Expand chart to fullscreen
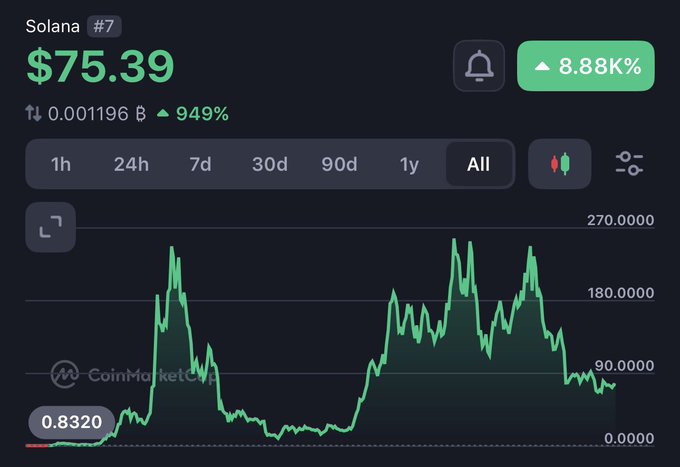Image resolution: width=680 pixels, height=467 pixels. click(x=51, y=227)
